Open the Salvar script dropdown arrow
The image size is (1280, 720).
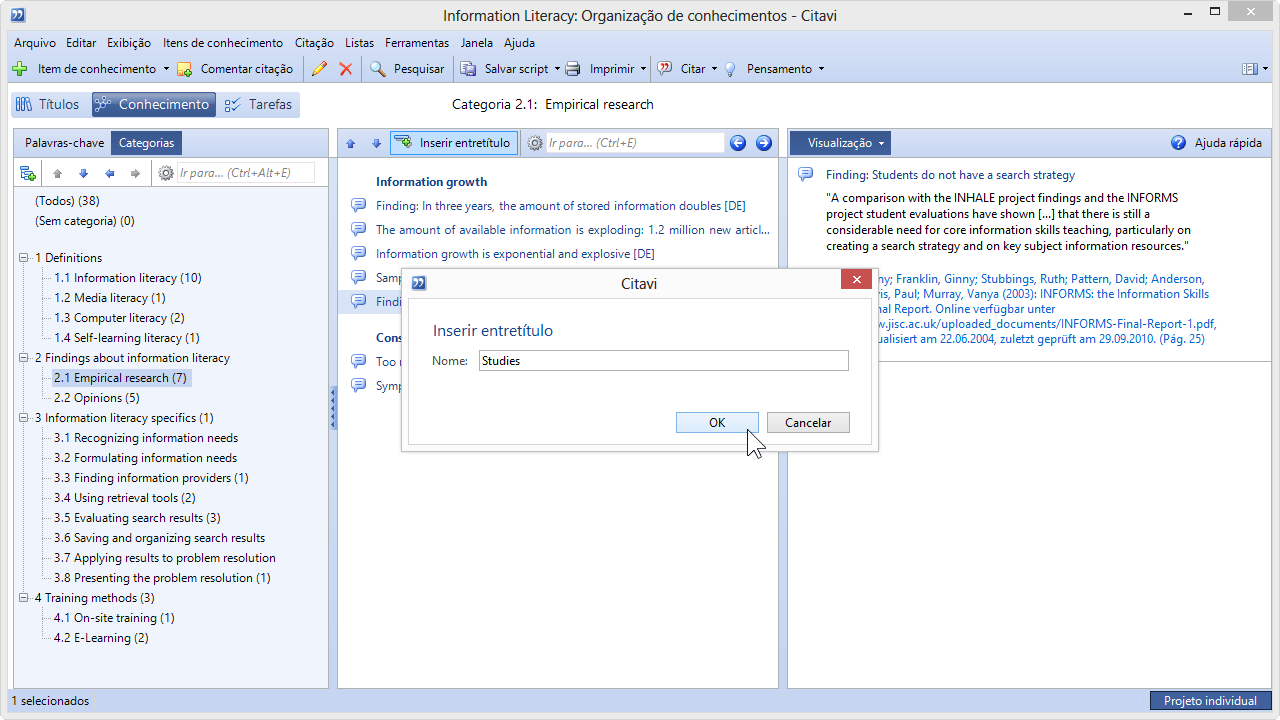coord(557,69)
